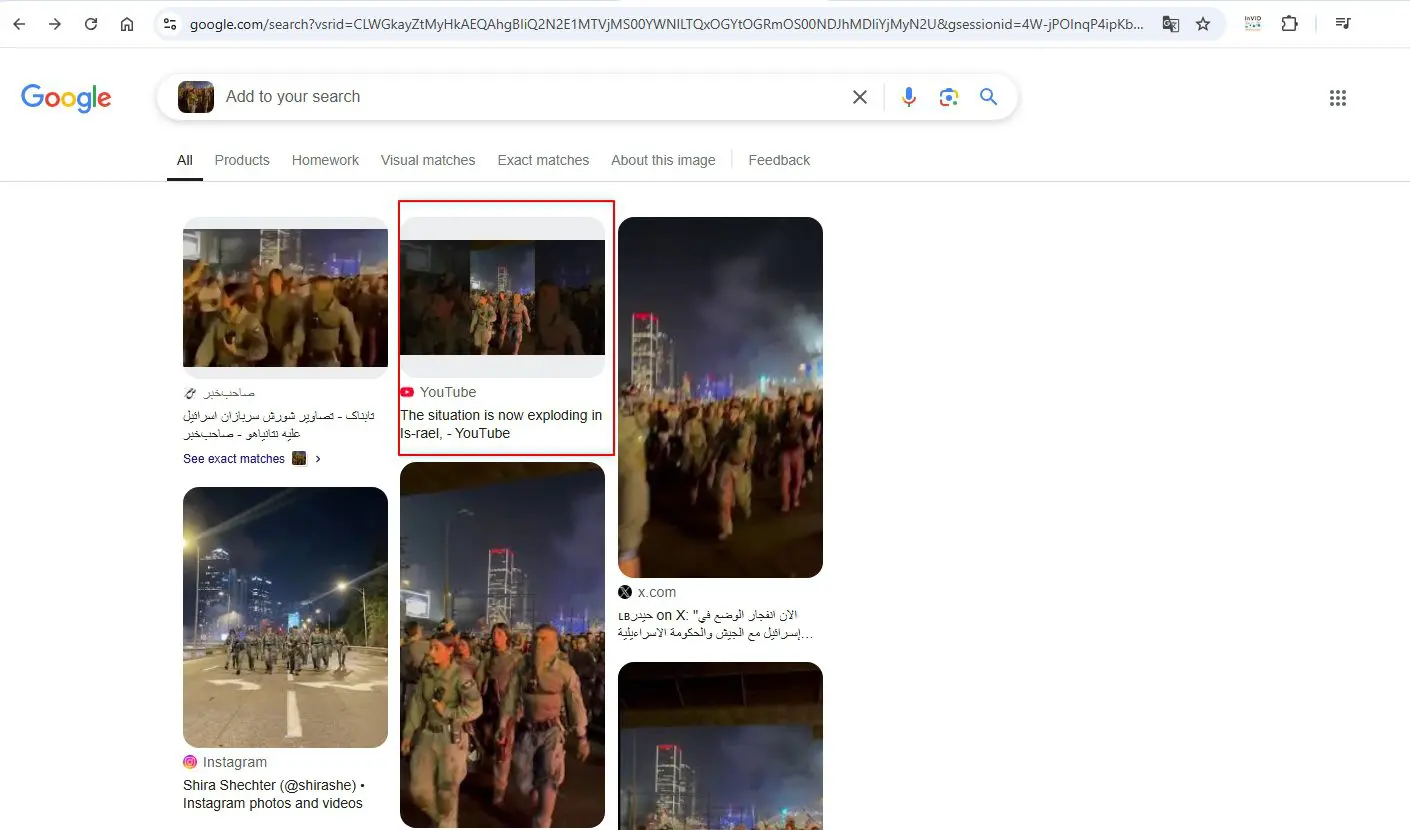The width and height of the screenshot is (1410, 830).
Task: Switch to the Visual matches tab
Action: click(428, 160)
